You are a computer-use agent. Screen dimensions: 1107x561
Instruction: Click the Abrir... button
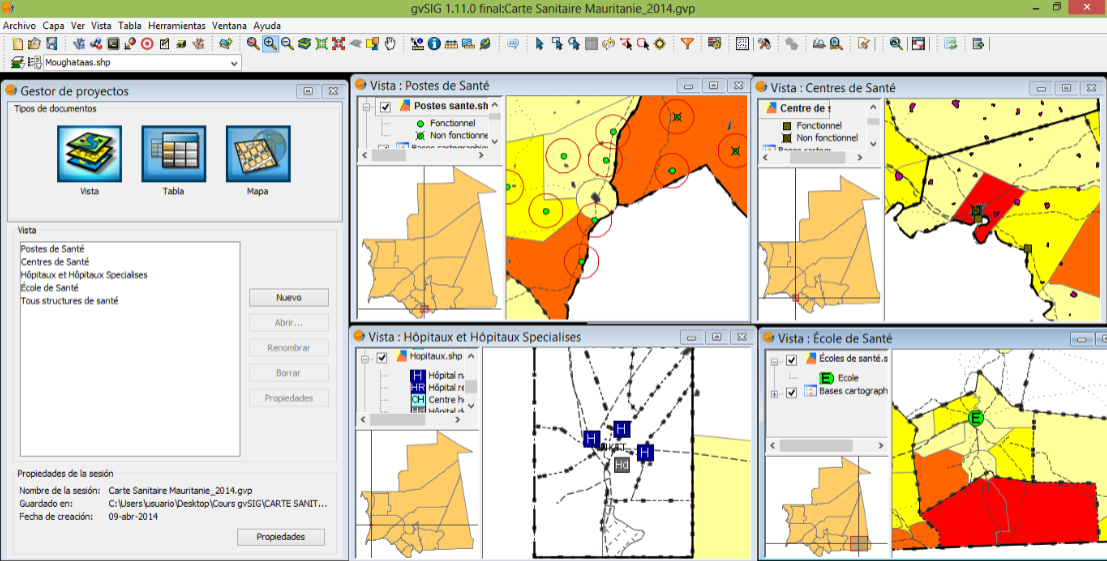tap(289, 322)
